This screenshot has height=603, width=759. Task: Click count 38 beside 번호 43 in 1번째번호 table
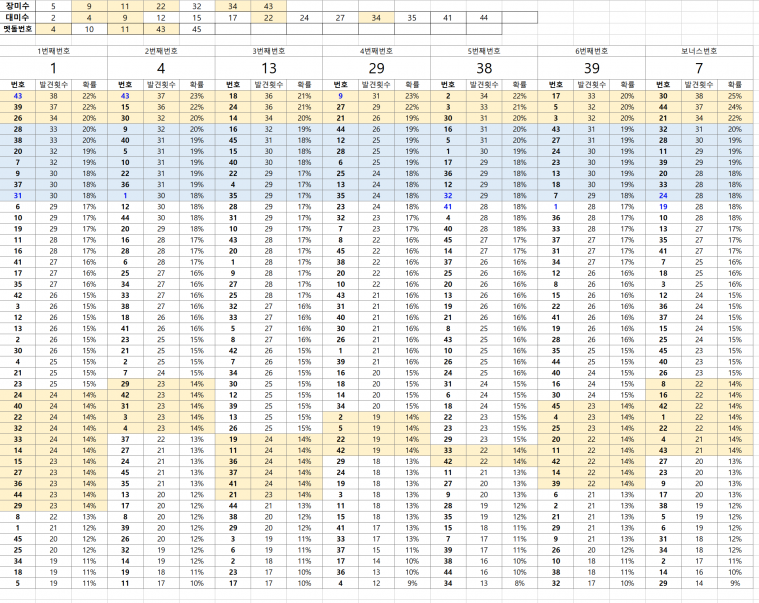53,96
